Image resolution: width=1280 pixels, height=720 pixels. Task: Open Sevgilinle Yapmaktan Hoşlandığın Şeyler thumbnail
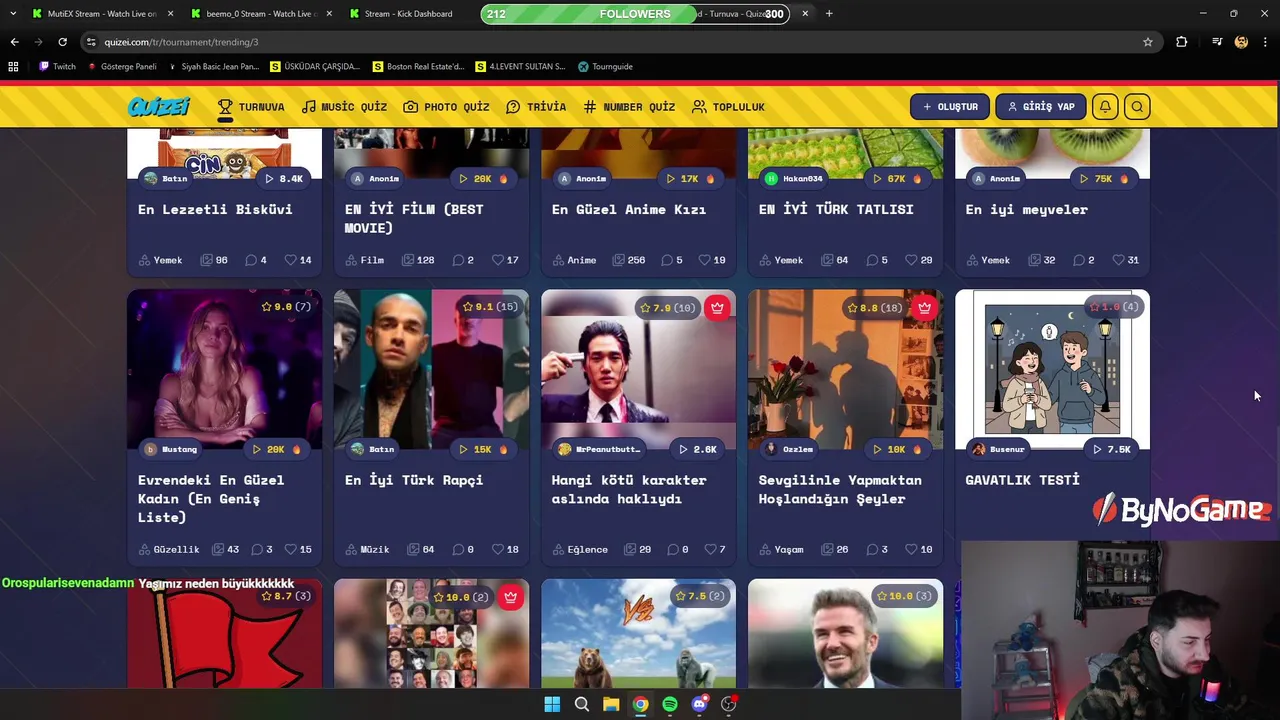click(x=845, y=370)
